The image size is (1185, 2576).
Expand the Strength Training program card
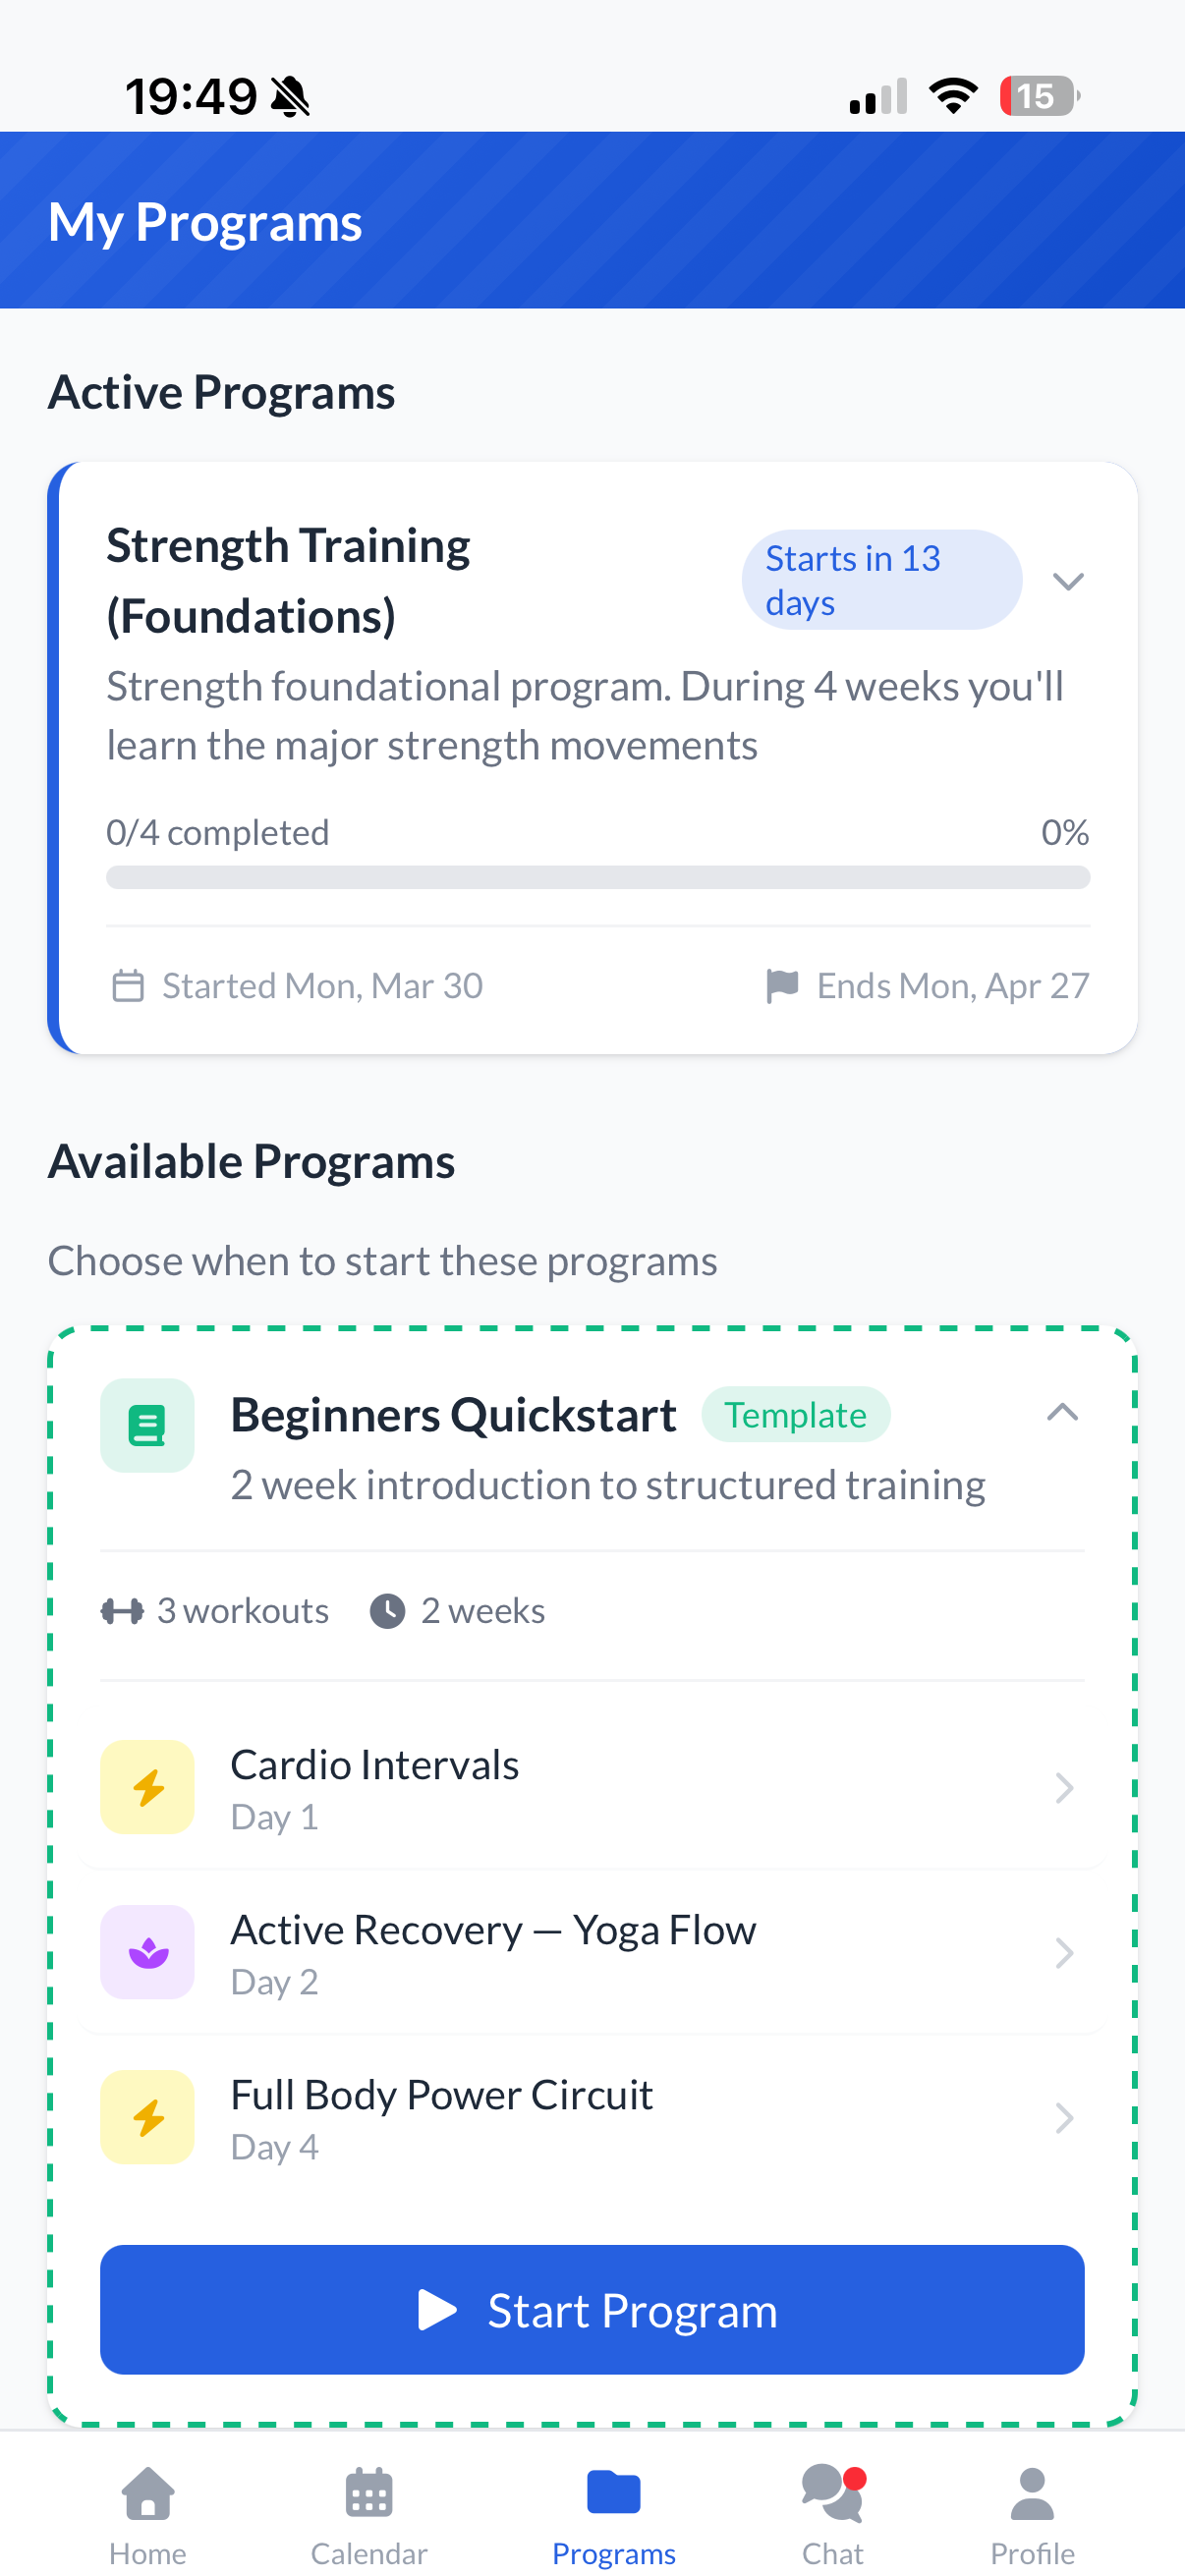[1069, 580]
